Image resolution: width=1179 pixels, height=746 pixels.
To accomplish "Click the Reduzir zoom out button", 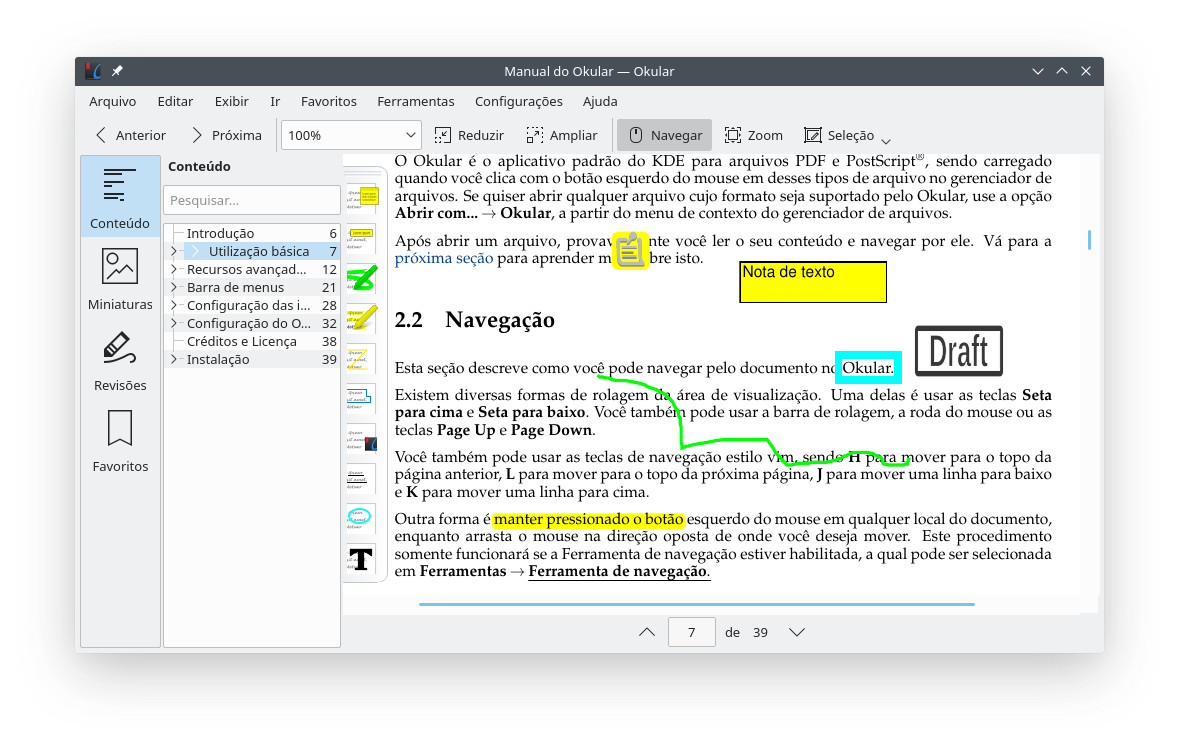I will click(469, 135).
